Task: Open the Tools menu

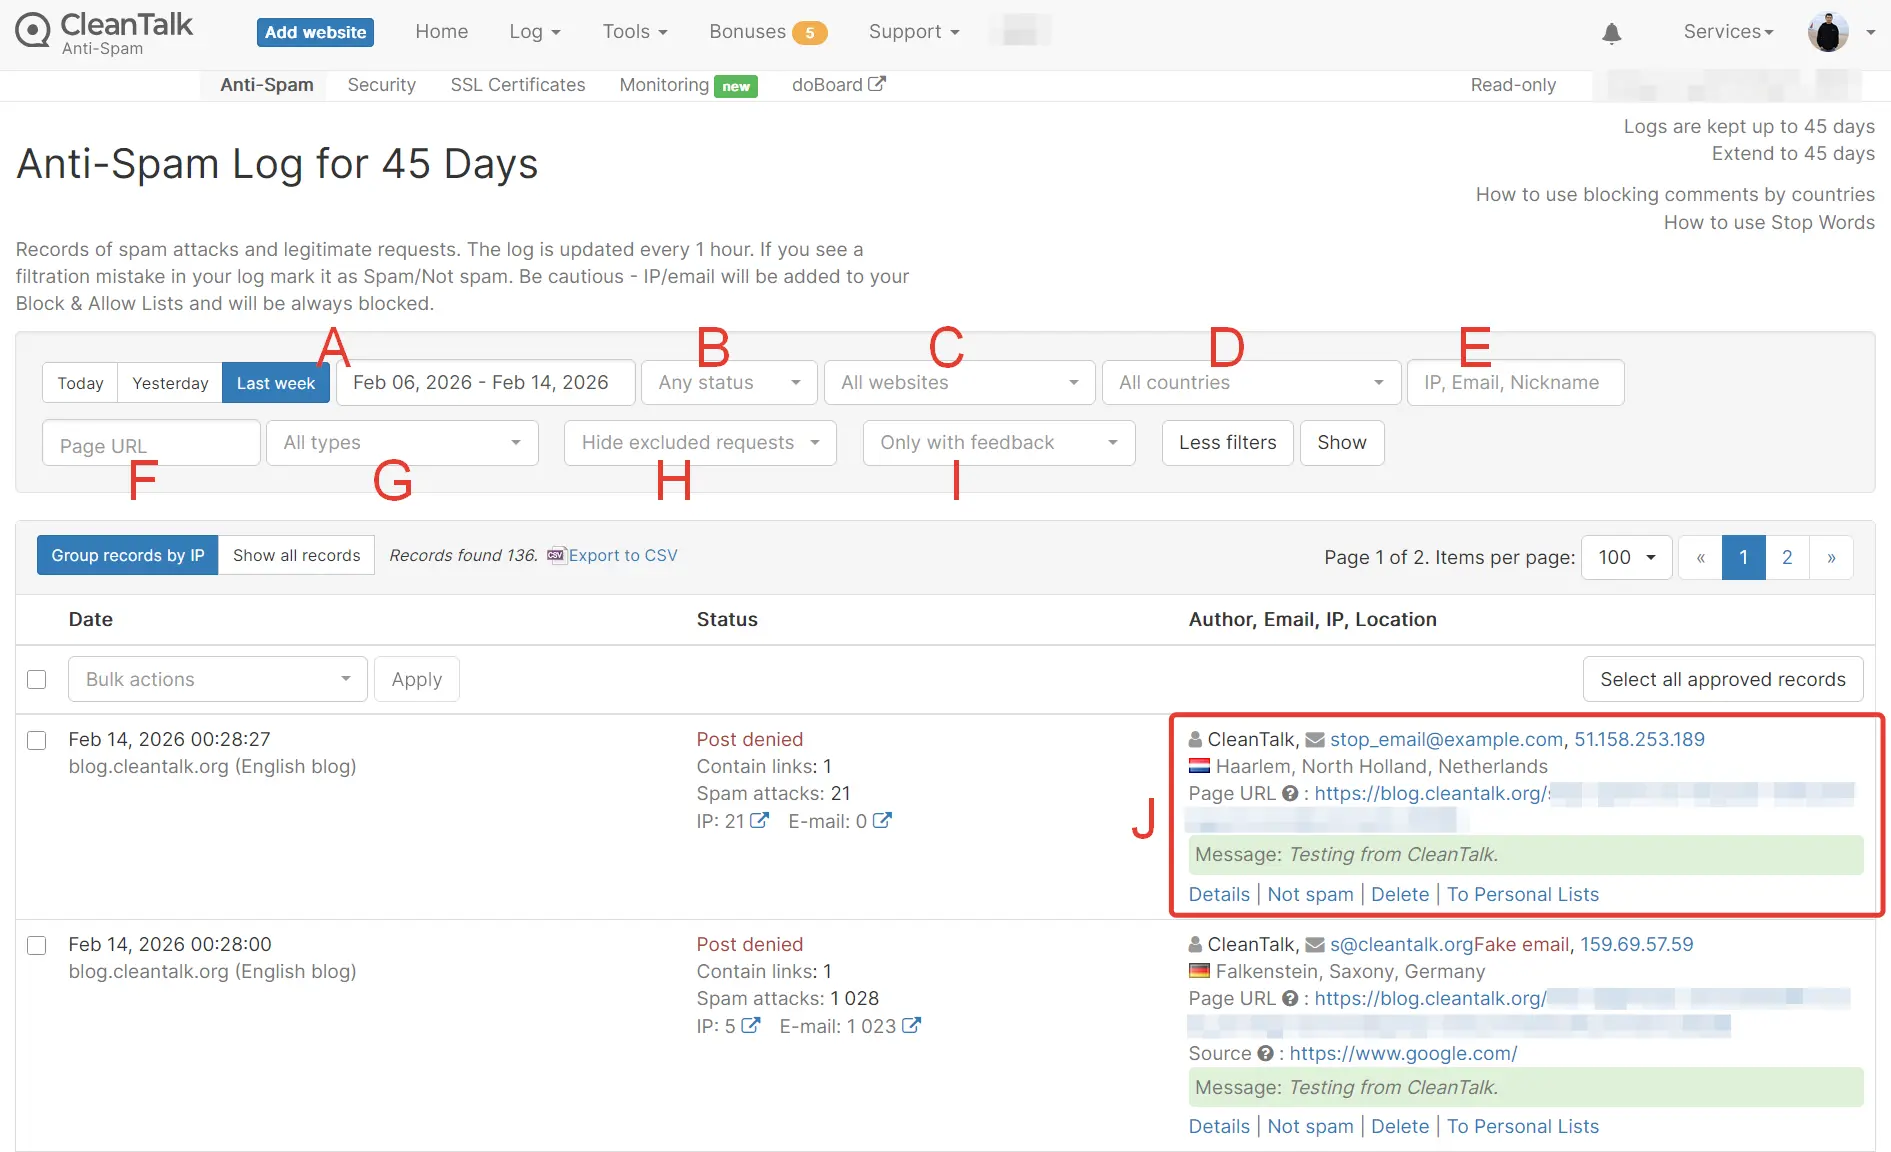Action: [634, 32]
